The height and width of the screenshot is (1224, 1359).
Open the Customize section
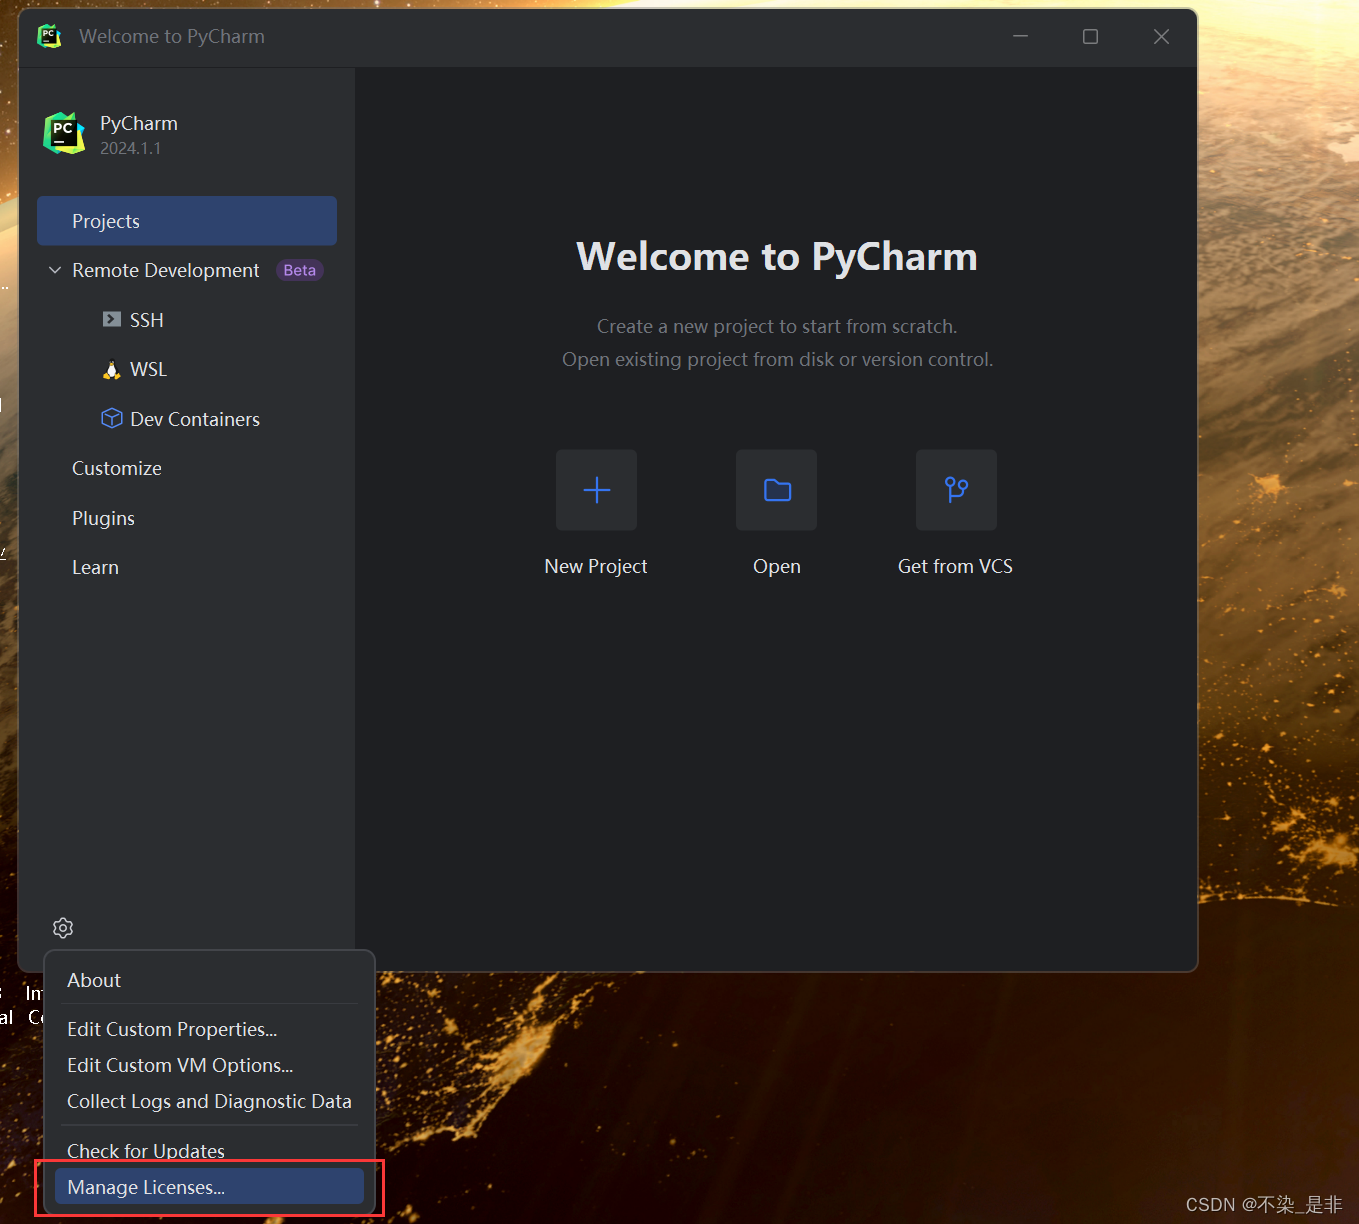tap(117, 468)
